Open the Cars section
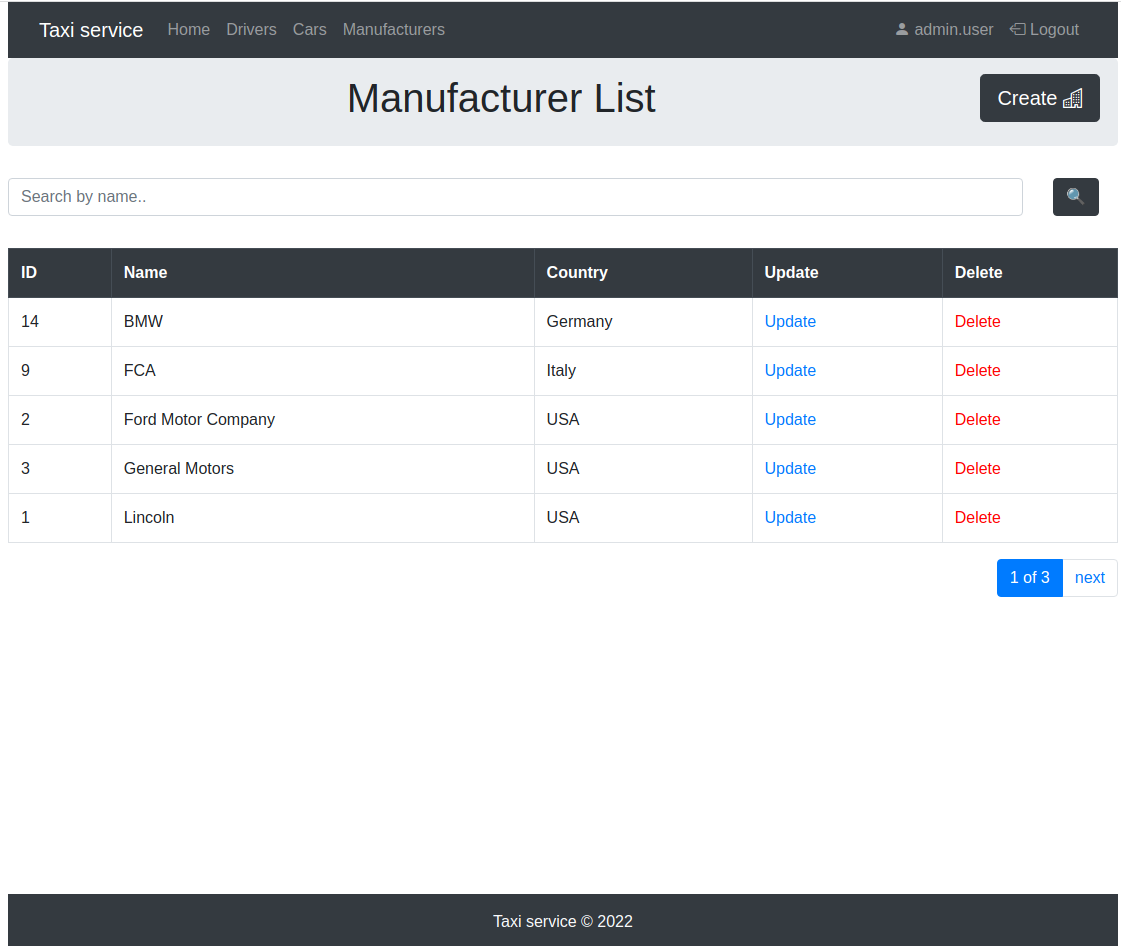Viewport: 1121px width, 946px height. (310, 29)
